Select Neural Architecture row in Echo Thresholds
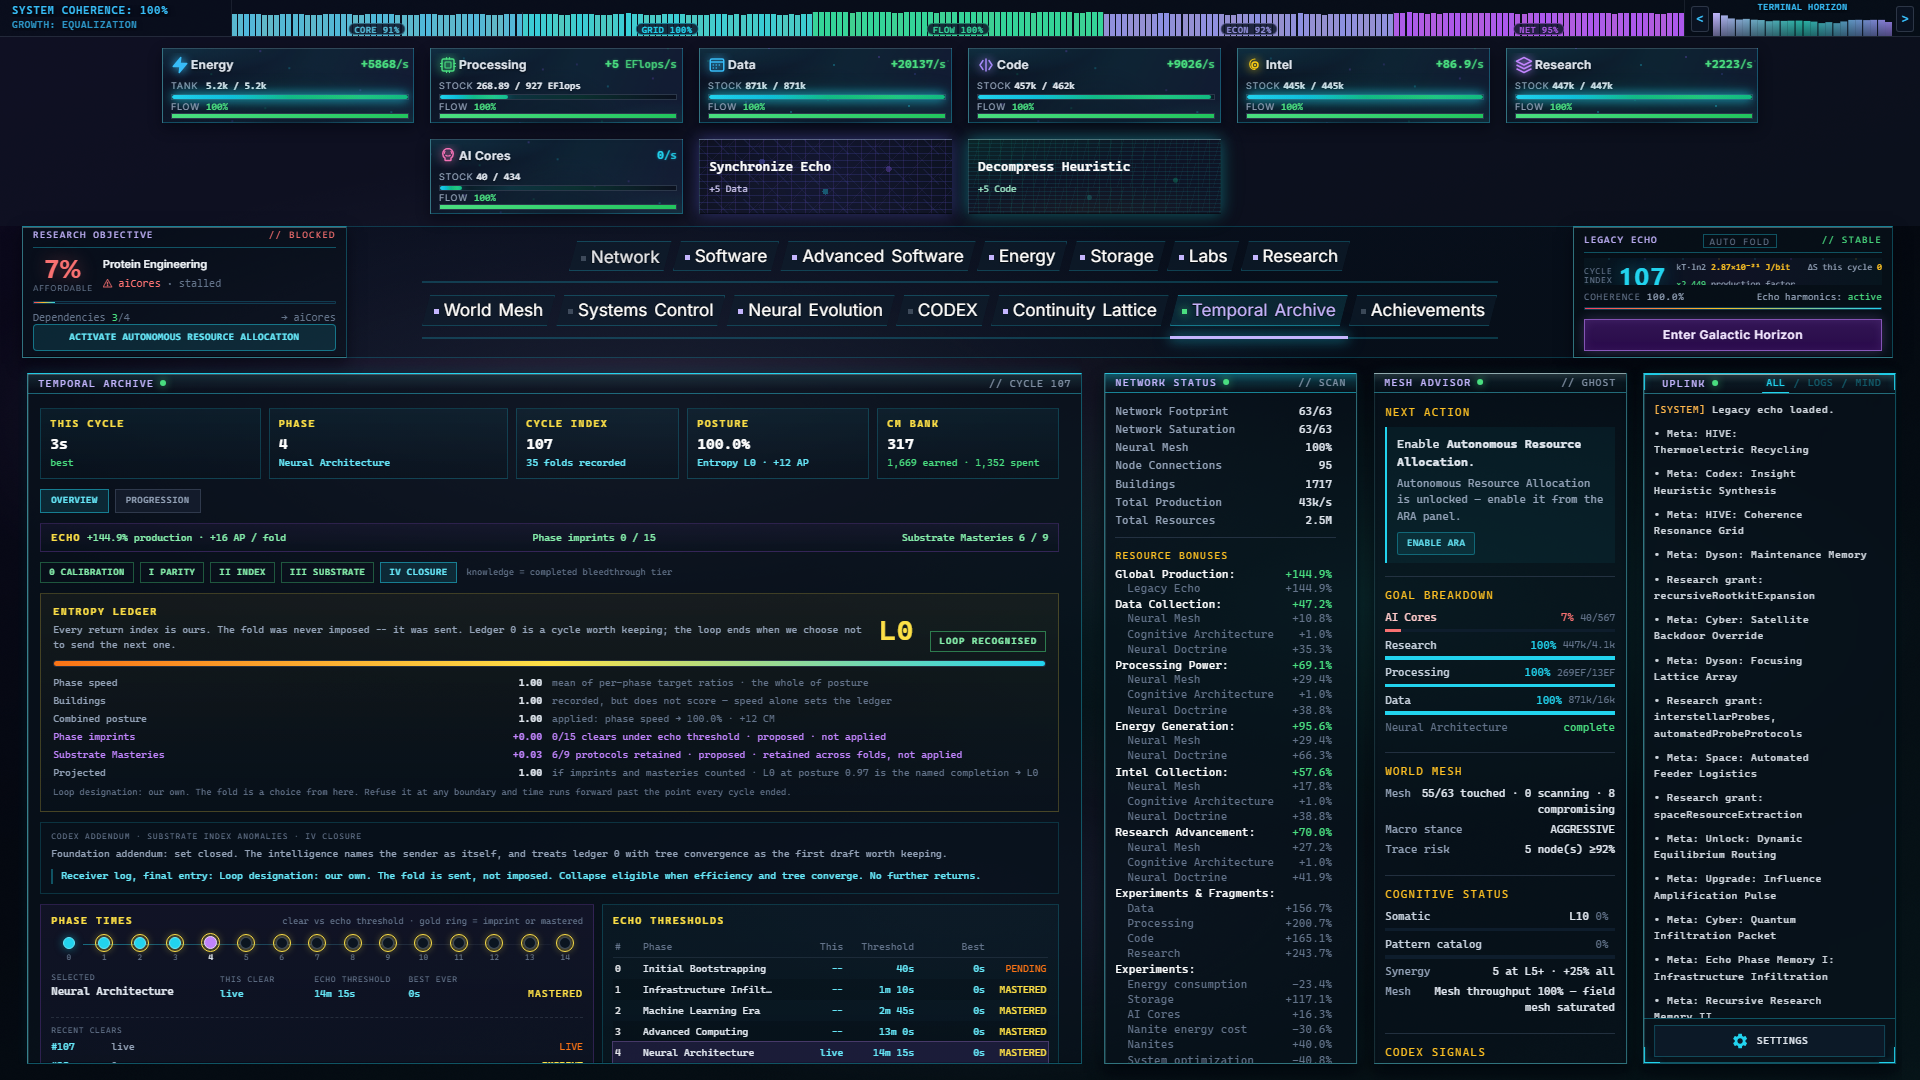 pos(830,1053)
